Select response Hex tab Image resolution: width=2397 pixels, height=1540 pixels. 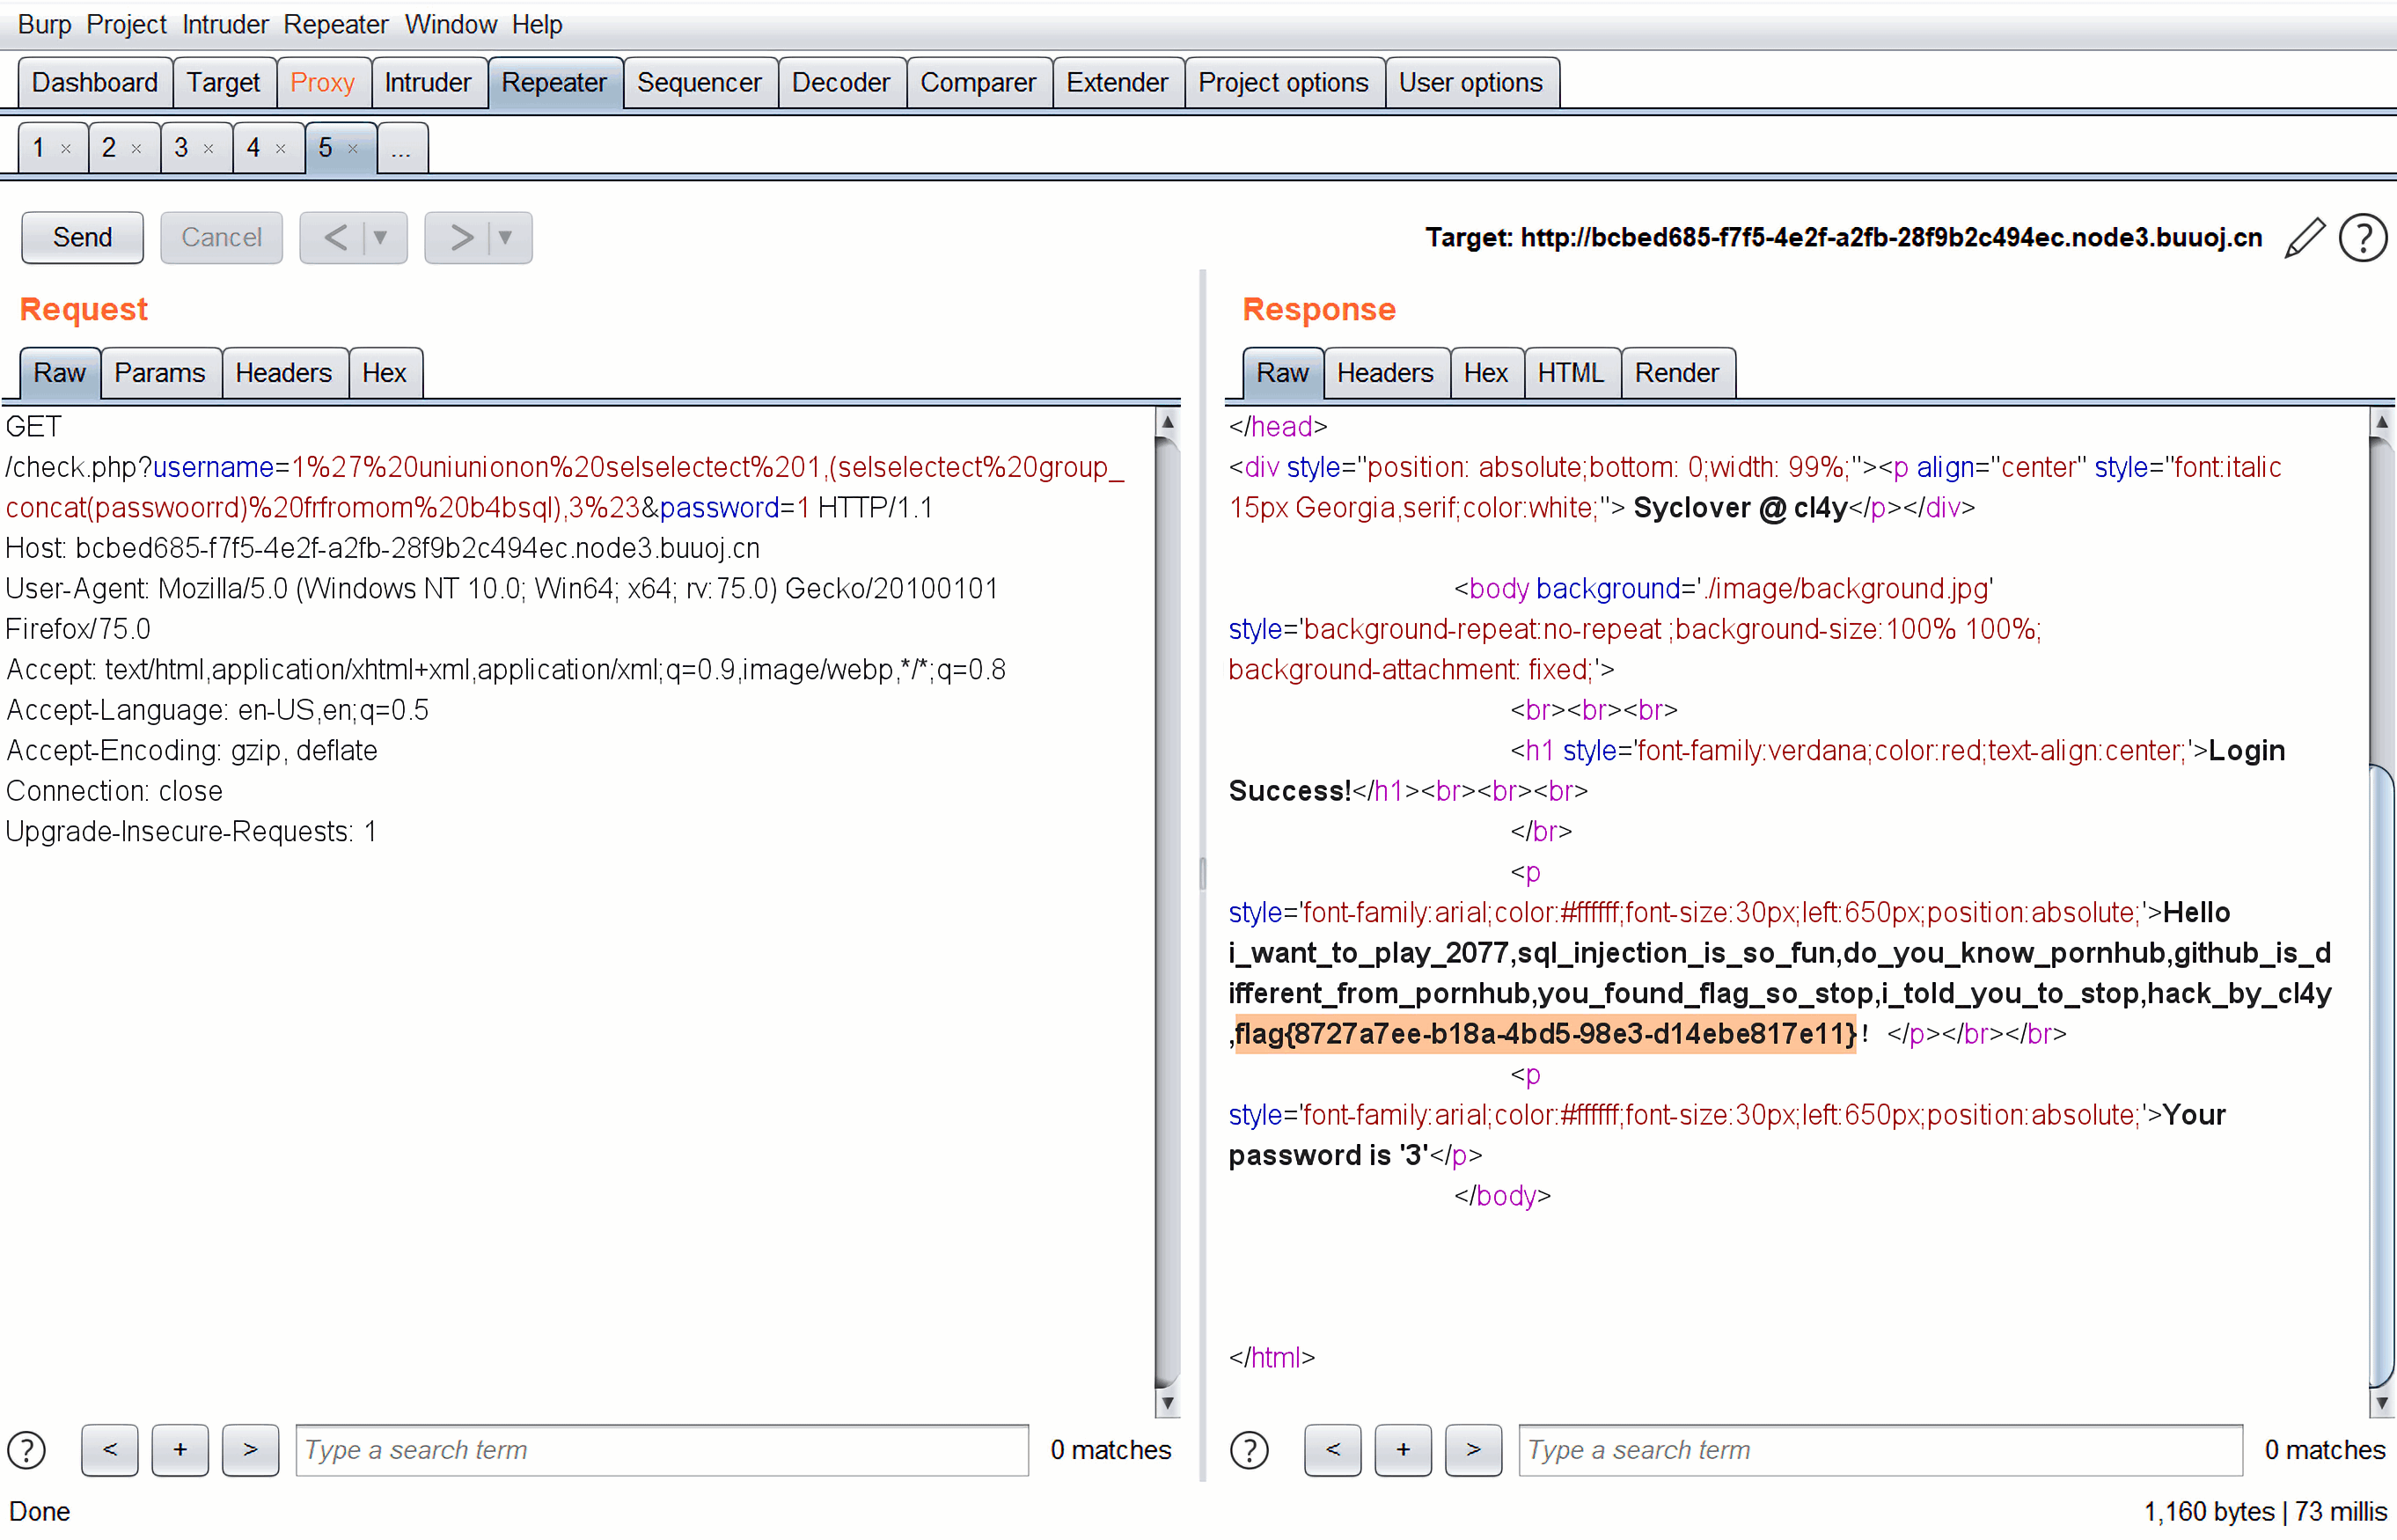tap(1486, 373)
